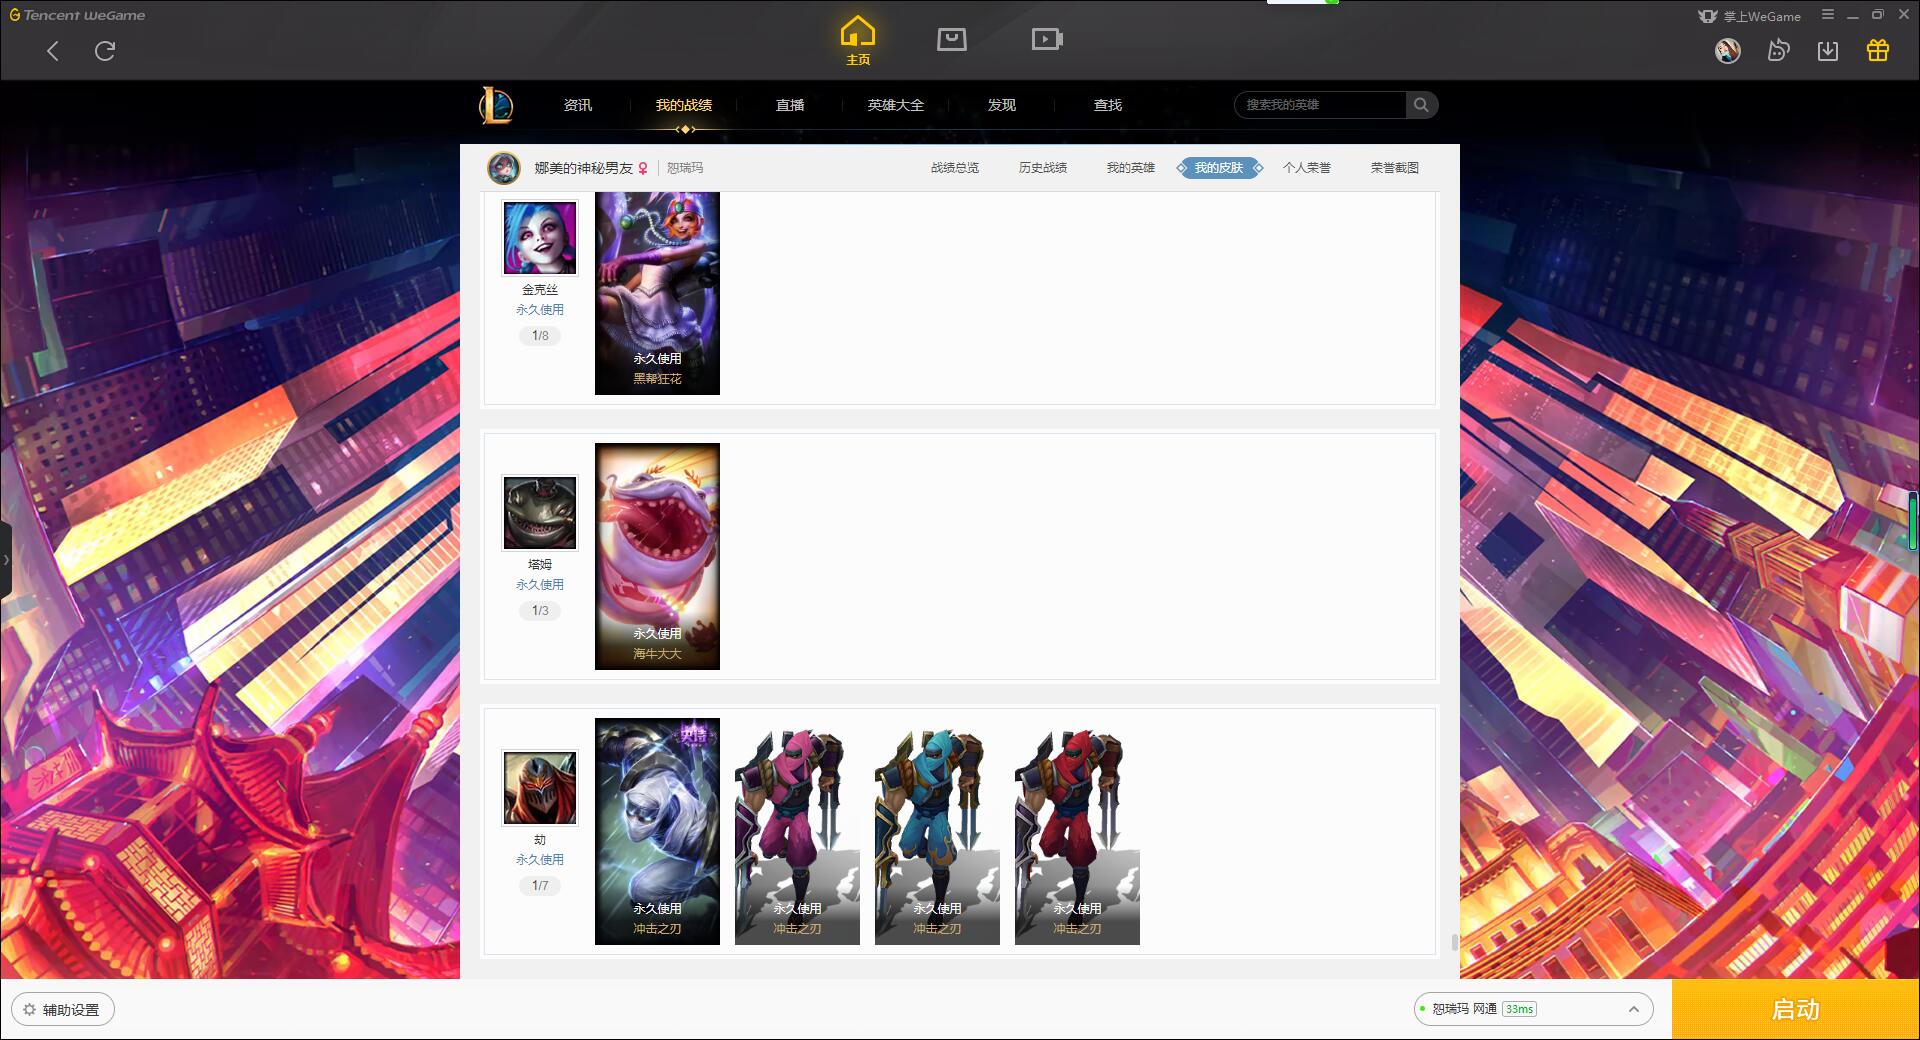Open the 黑帮狂花 skin card
The image size is (1920, 1040).
point(657,293)
